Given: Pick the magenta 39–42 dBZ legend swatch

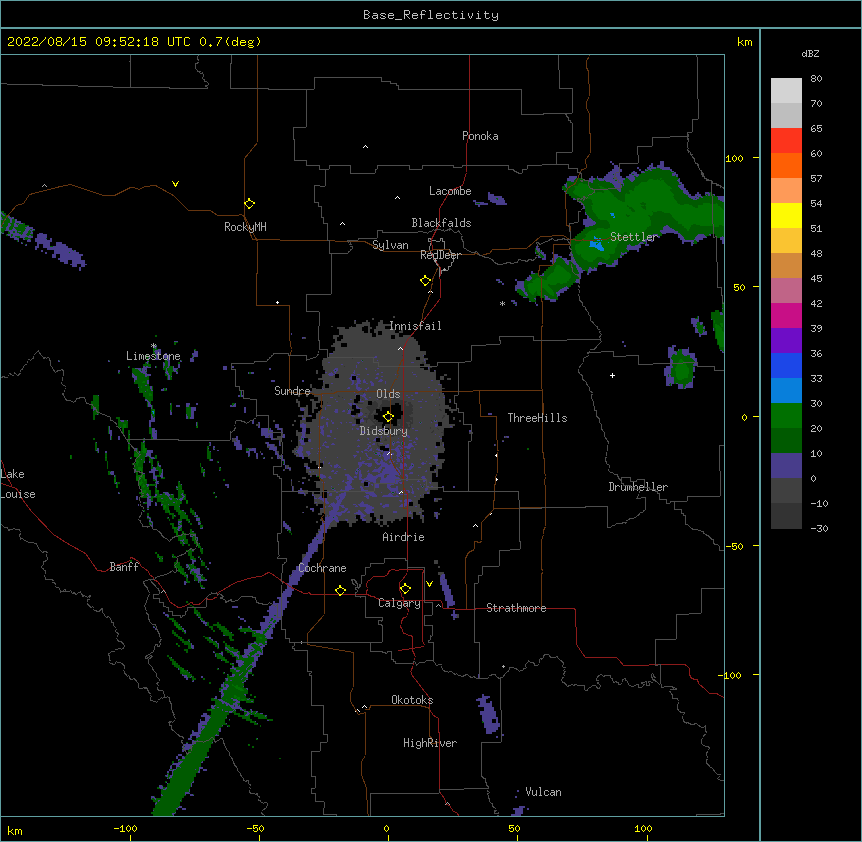Looking at the screenshot, I should pyautogui.click(x=786, y=315).
